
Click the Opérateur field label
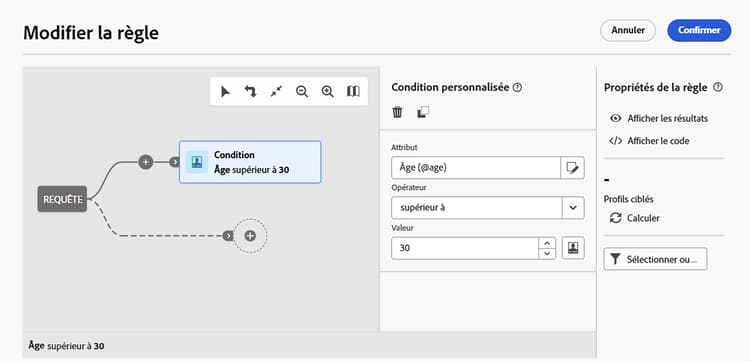[x=408, y=188]
